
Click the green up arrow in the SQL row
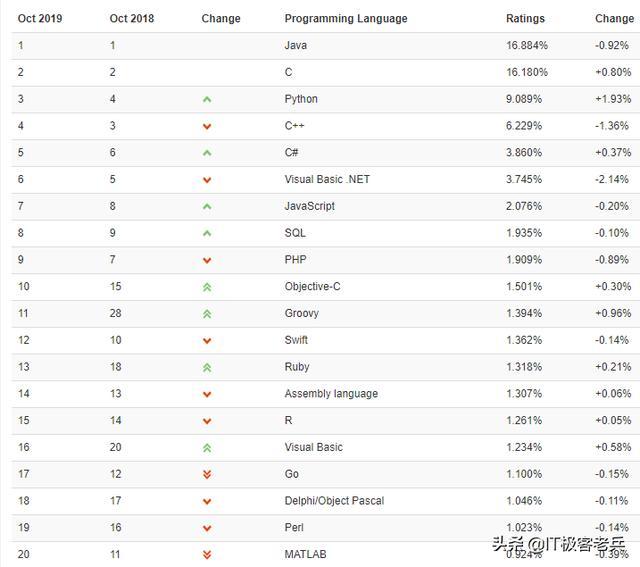coord(207,233)
